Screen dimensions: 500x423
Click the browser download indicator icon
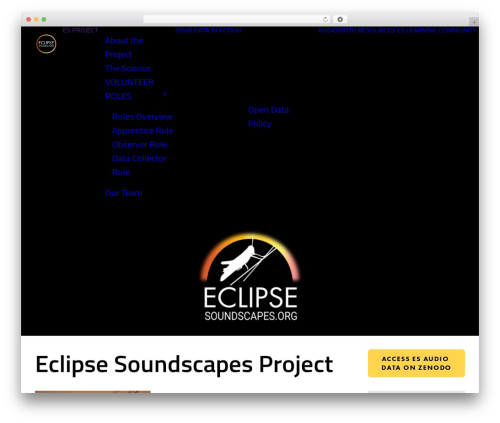tap(340, 19)
